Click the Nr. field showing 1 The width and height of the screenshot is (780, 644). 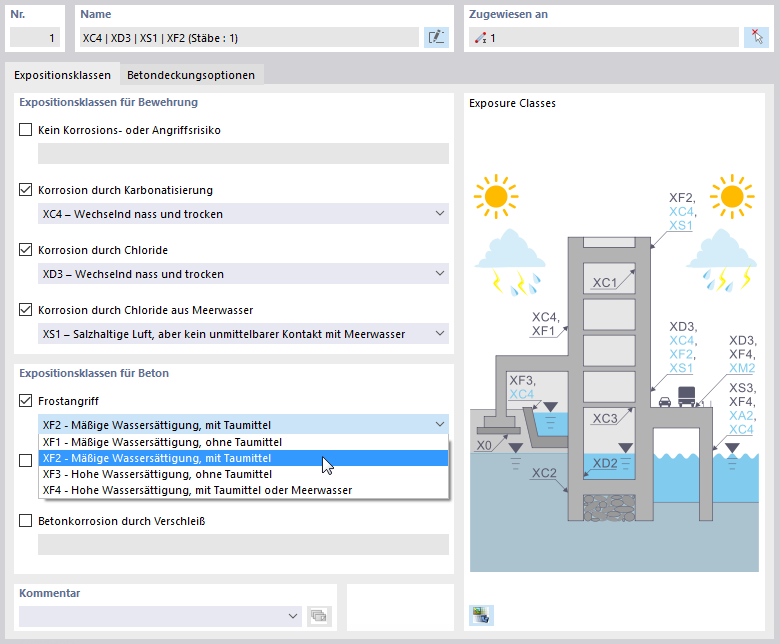point(35,38)
